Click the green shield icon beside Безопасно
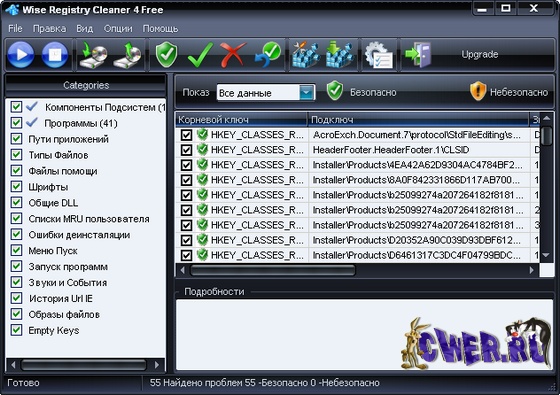Image resolution: width=560 pixels, height=395 pixels. tap(335, 91)
